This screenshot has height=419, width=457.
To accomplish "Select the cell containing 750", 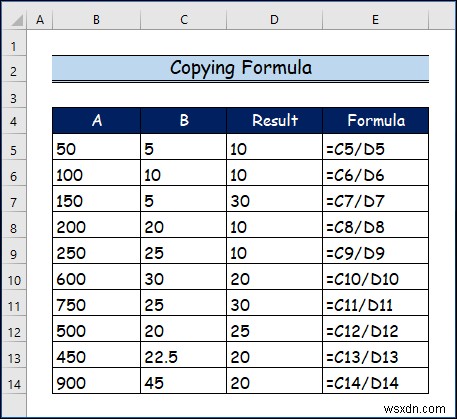I will click(97, 303).
